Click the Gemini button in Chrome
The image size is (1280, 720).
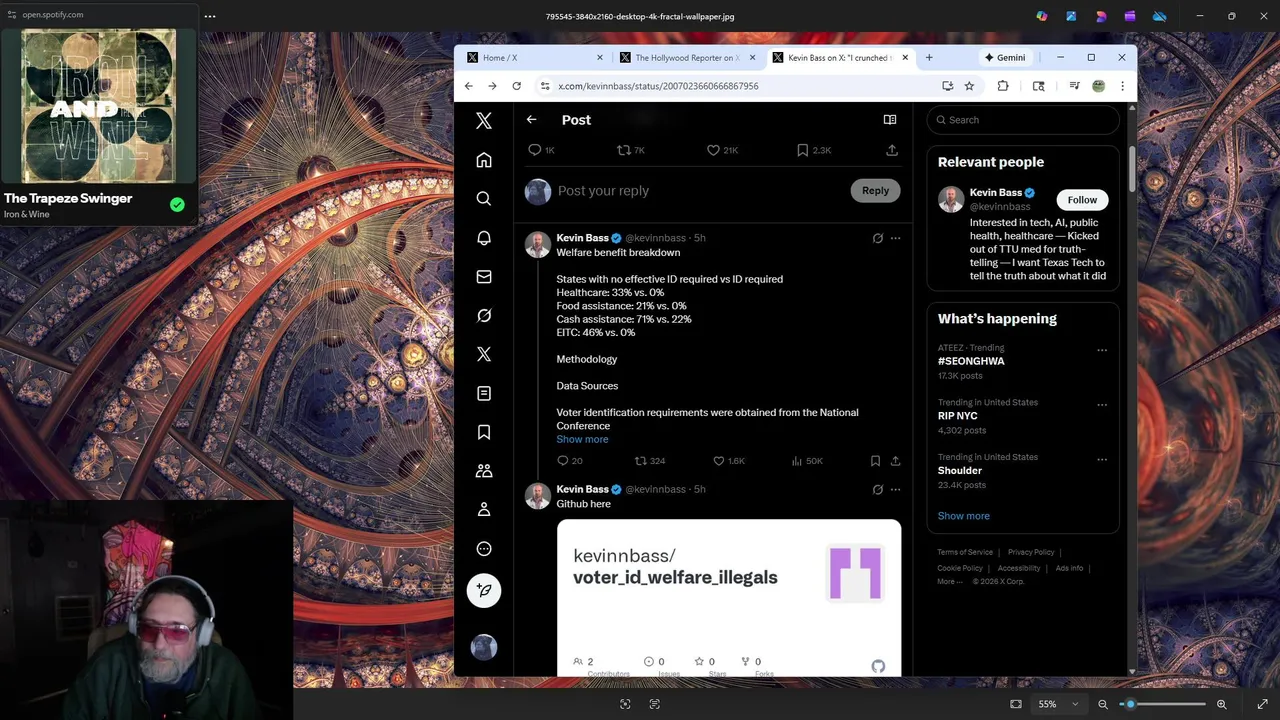pos(1005,58)
